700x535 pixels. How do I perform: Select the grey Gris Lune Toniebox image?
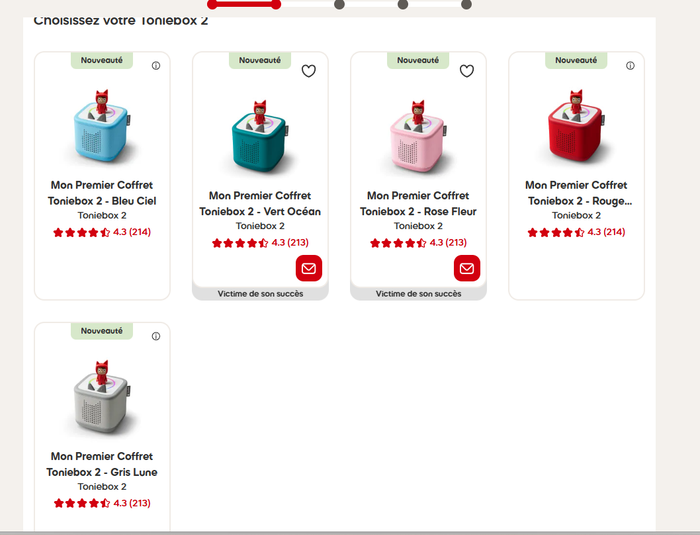coord(102,397)
